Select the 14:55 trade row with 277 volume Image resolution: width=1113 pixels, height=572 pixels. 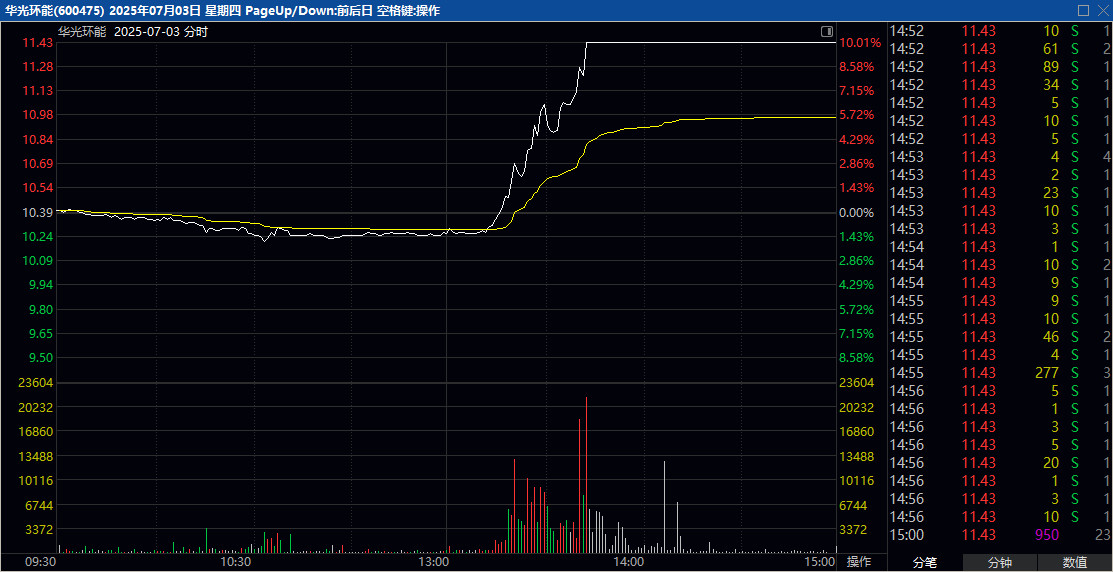pos(1000,373)
